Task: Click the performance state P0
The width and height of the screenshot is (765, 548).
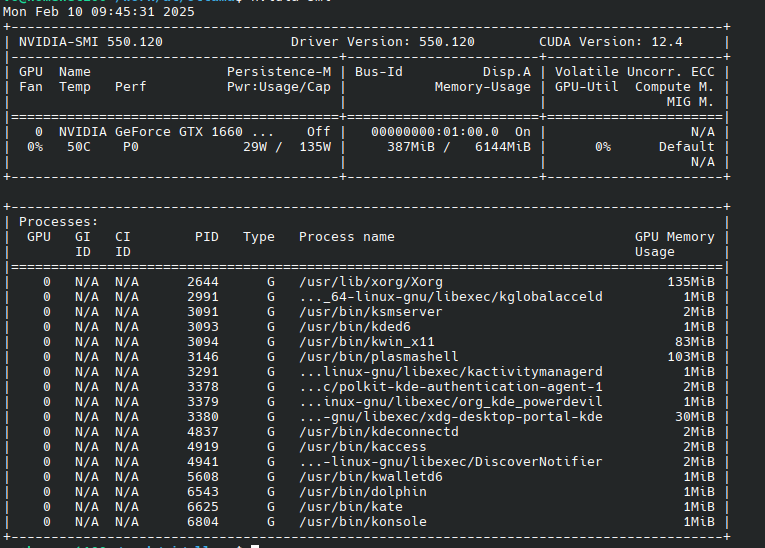Action: tap(131, 147)
